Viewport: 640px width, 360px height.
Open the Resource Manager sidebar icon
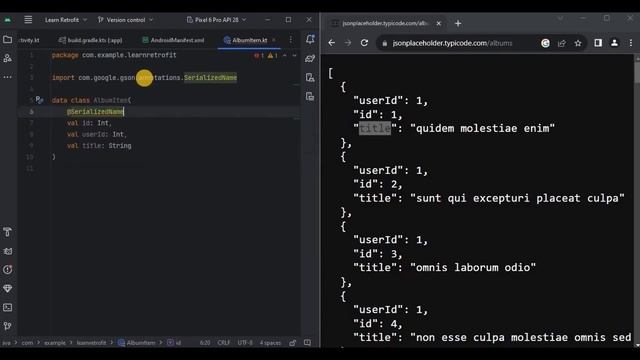point(7,58)
